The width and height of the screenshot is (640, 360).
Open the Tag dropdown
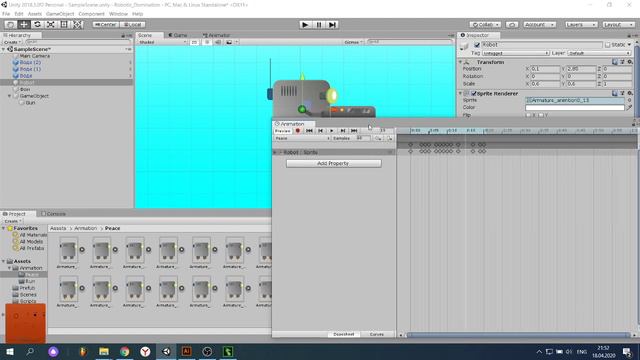pyautogui.click(x=516, y=53)
